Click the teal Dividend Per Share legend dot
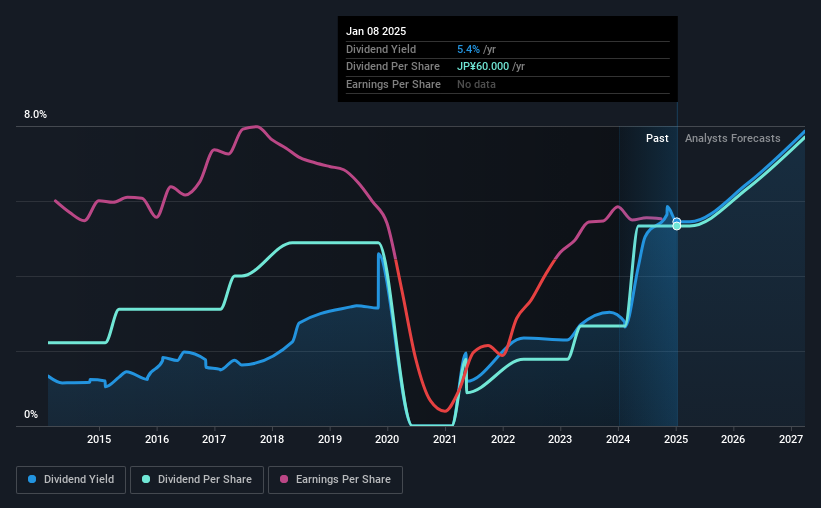 146,479
